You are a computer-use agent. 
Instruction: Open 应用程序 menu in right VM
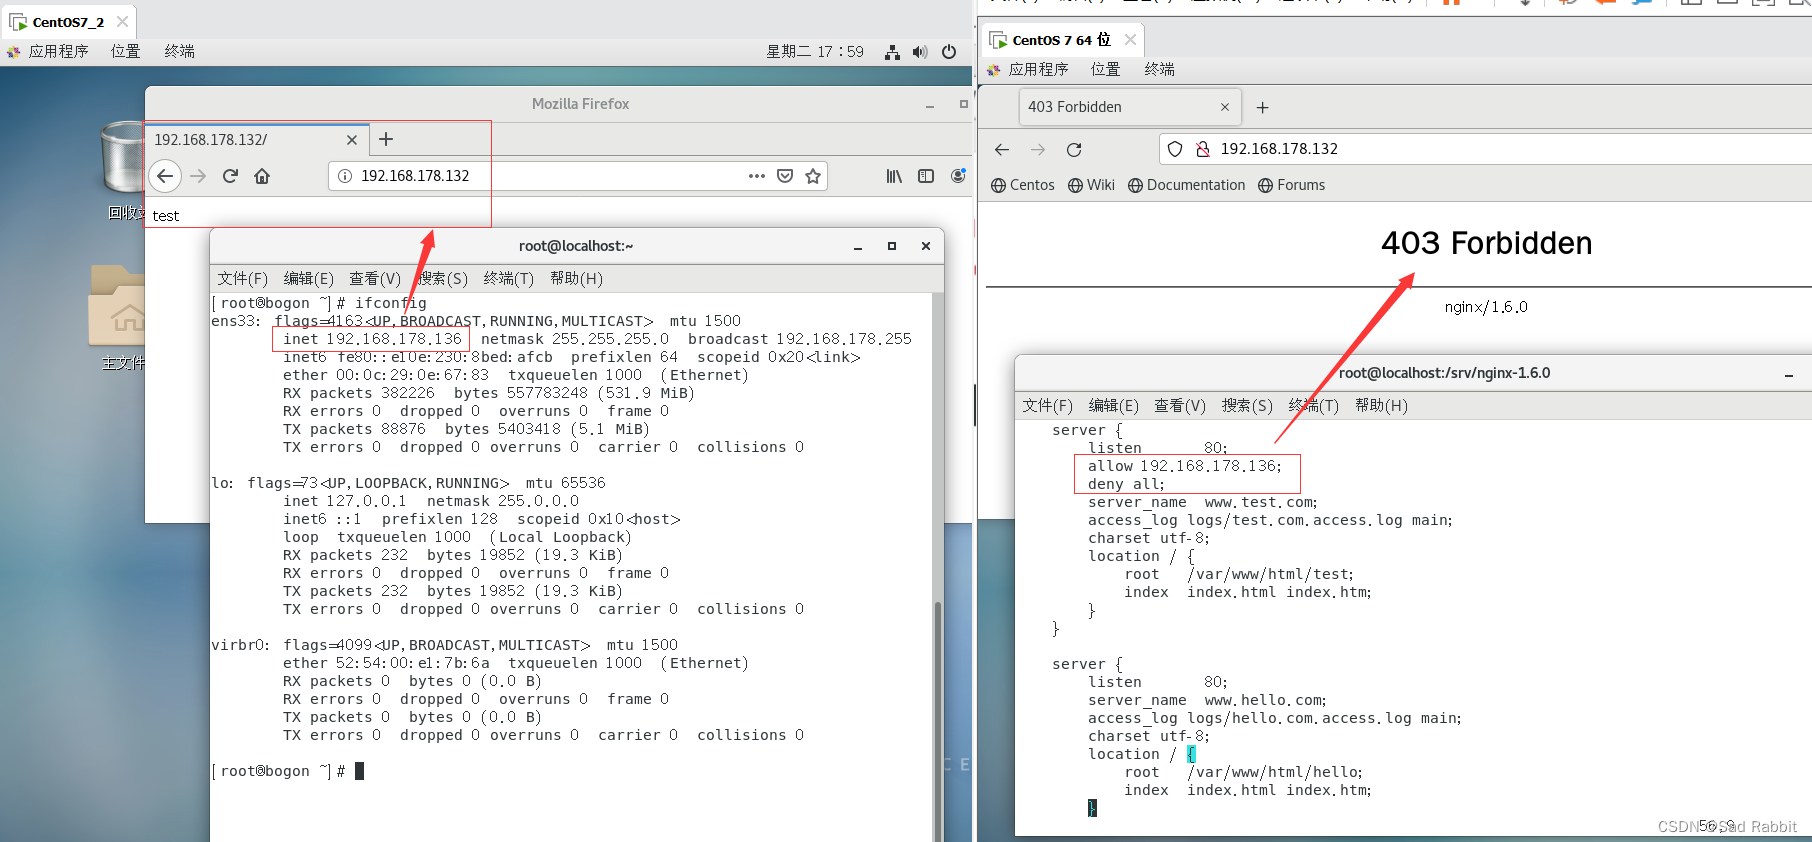click(x=1029, y=70)
